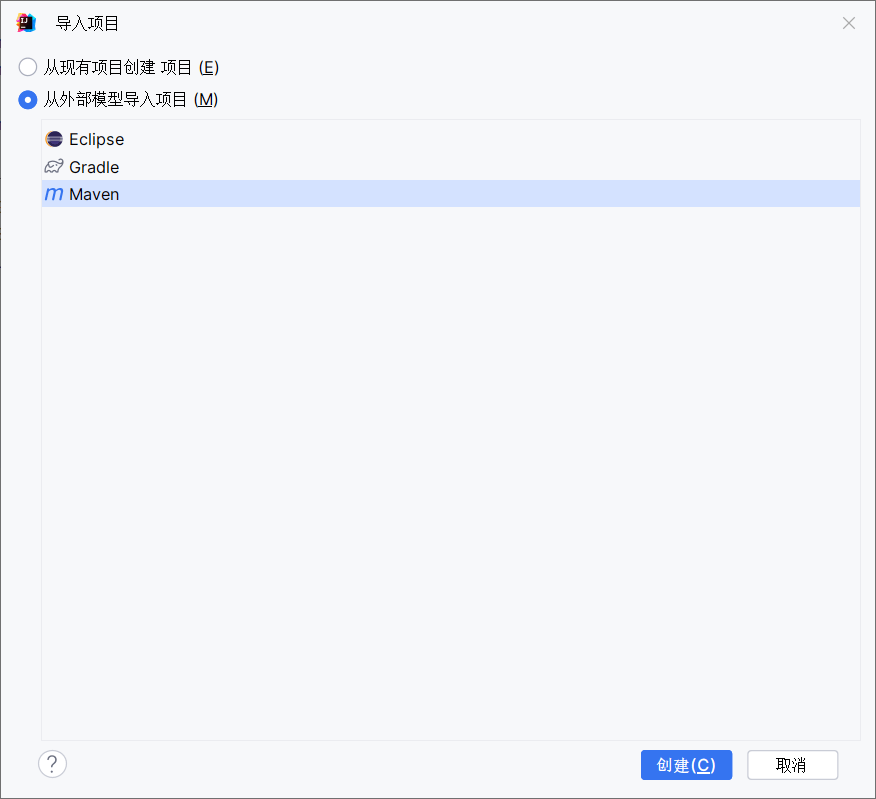Click the Maven 'm' icon
The height and width of the screenshot is (799, 876).
pyautogui.click(x=54, y=194)
